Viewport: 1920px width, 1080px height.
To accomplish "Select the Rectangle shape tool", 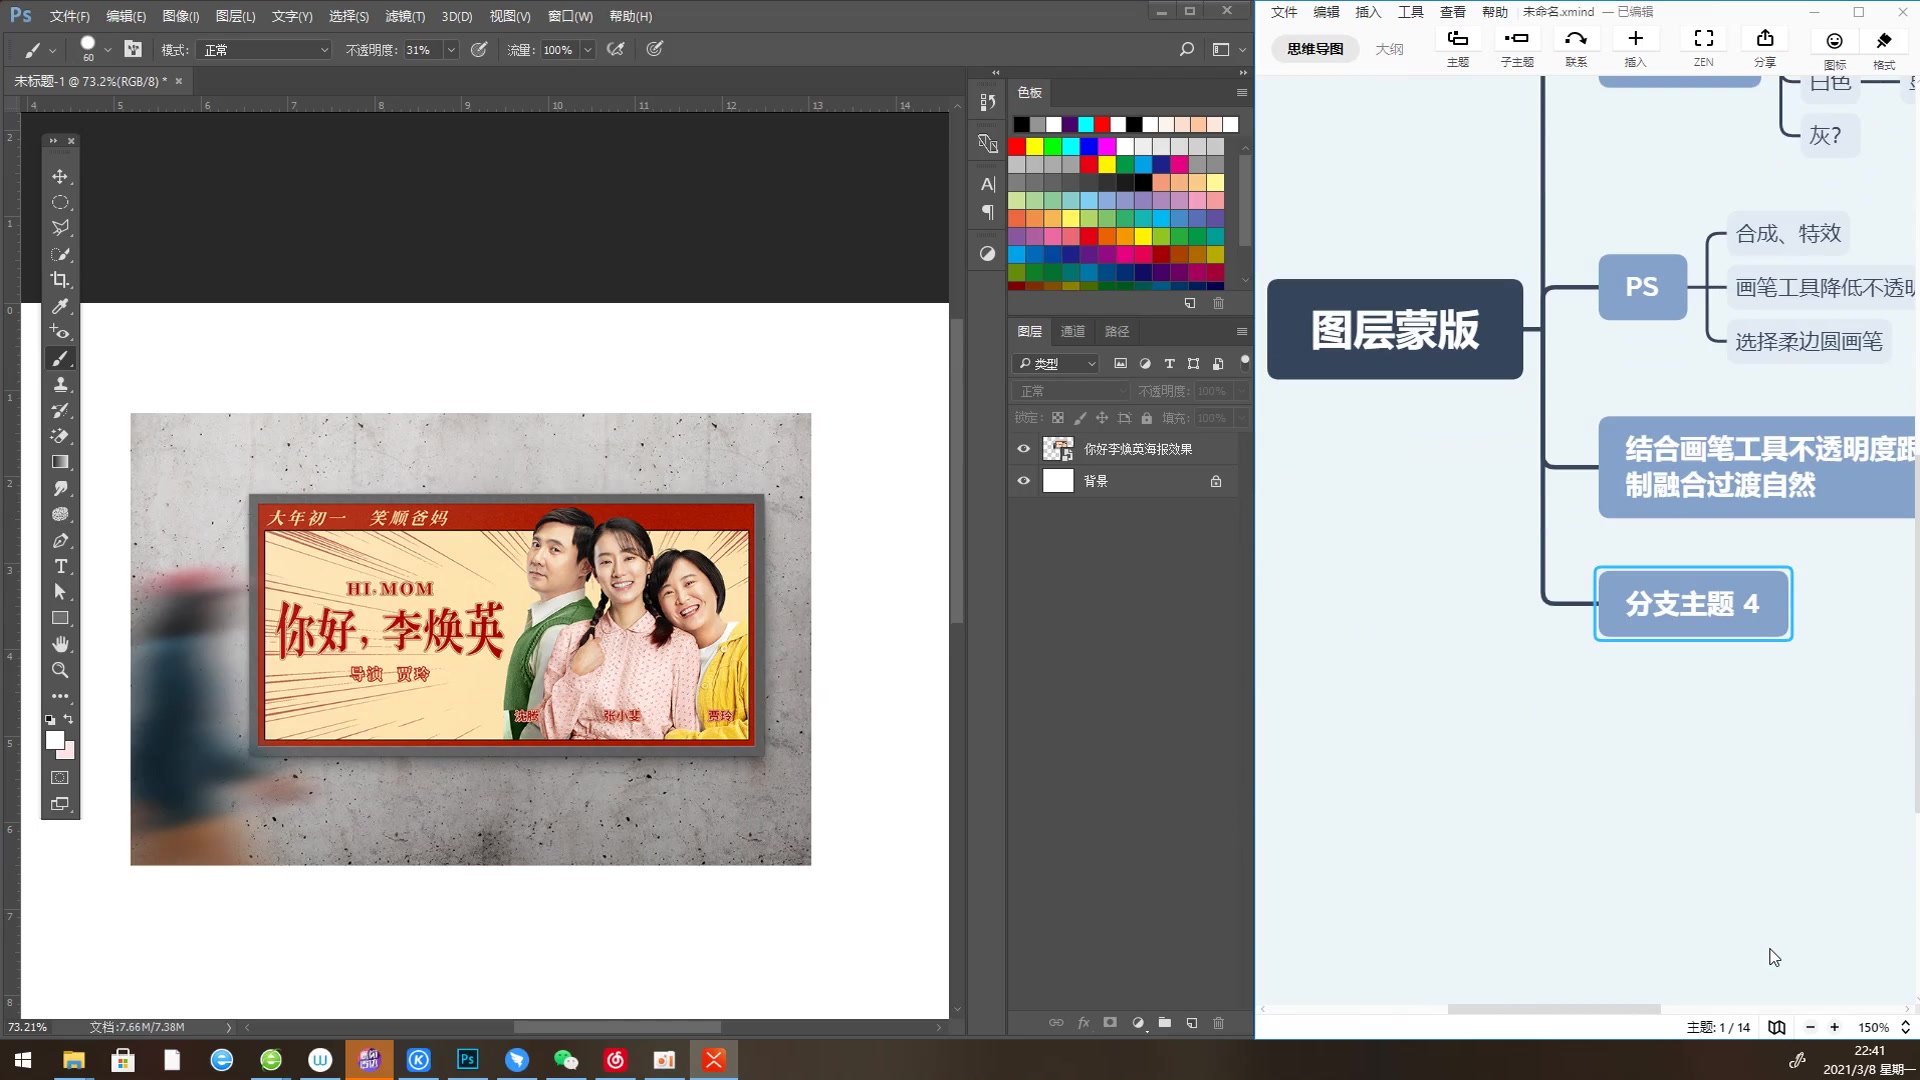I will [x=60, y=618].
